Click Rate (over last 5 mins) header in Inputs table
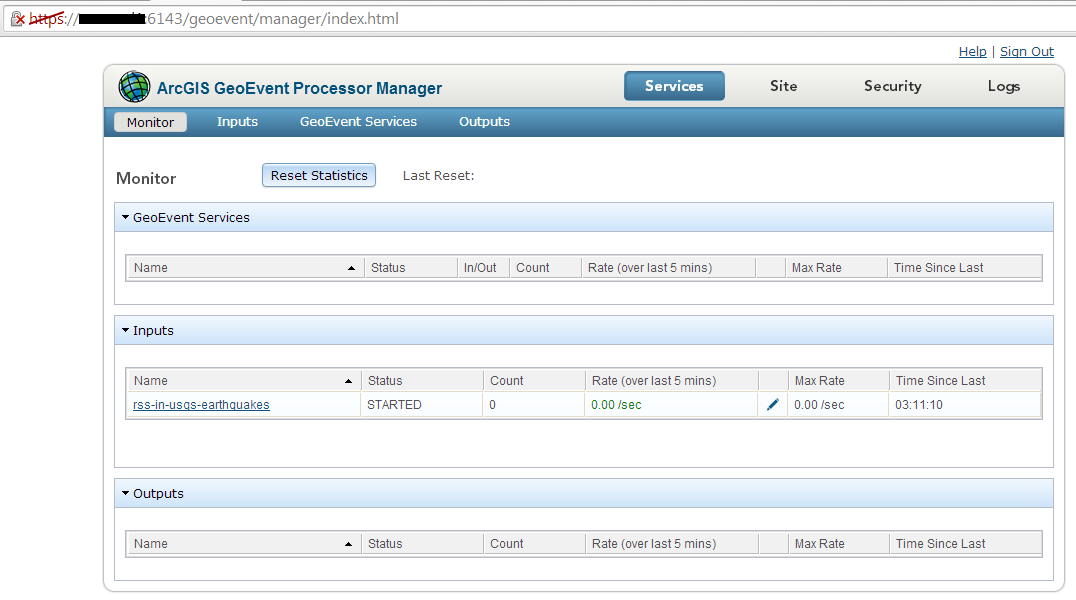Viewport: 1076px width, 600px height. pyautogui.click(x=672, y=381)
